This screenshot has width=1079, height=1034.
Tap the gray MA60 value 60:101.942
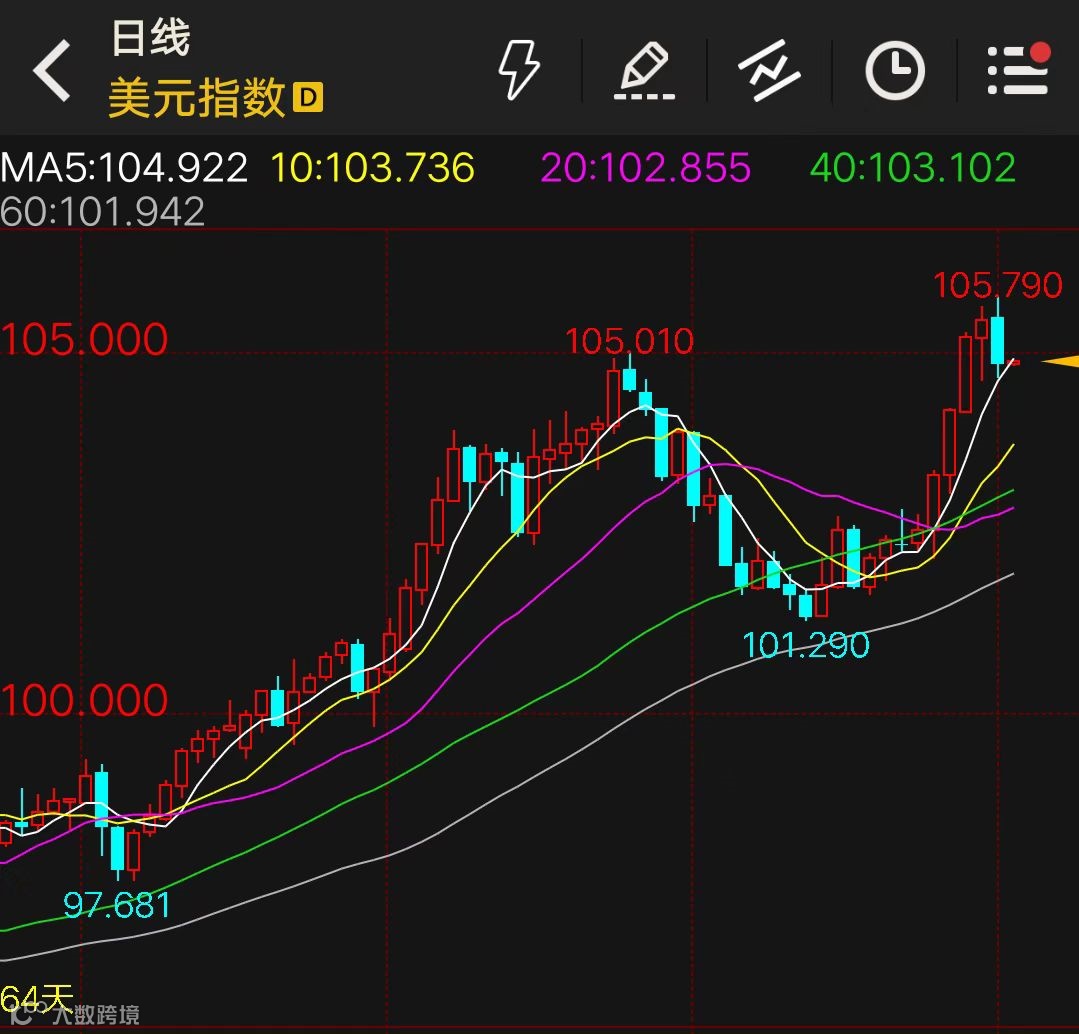(x=103, y=211)
